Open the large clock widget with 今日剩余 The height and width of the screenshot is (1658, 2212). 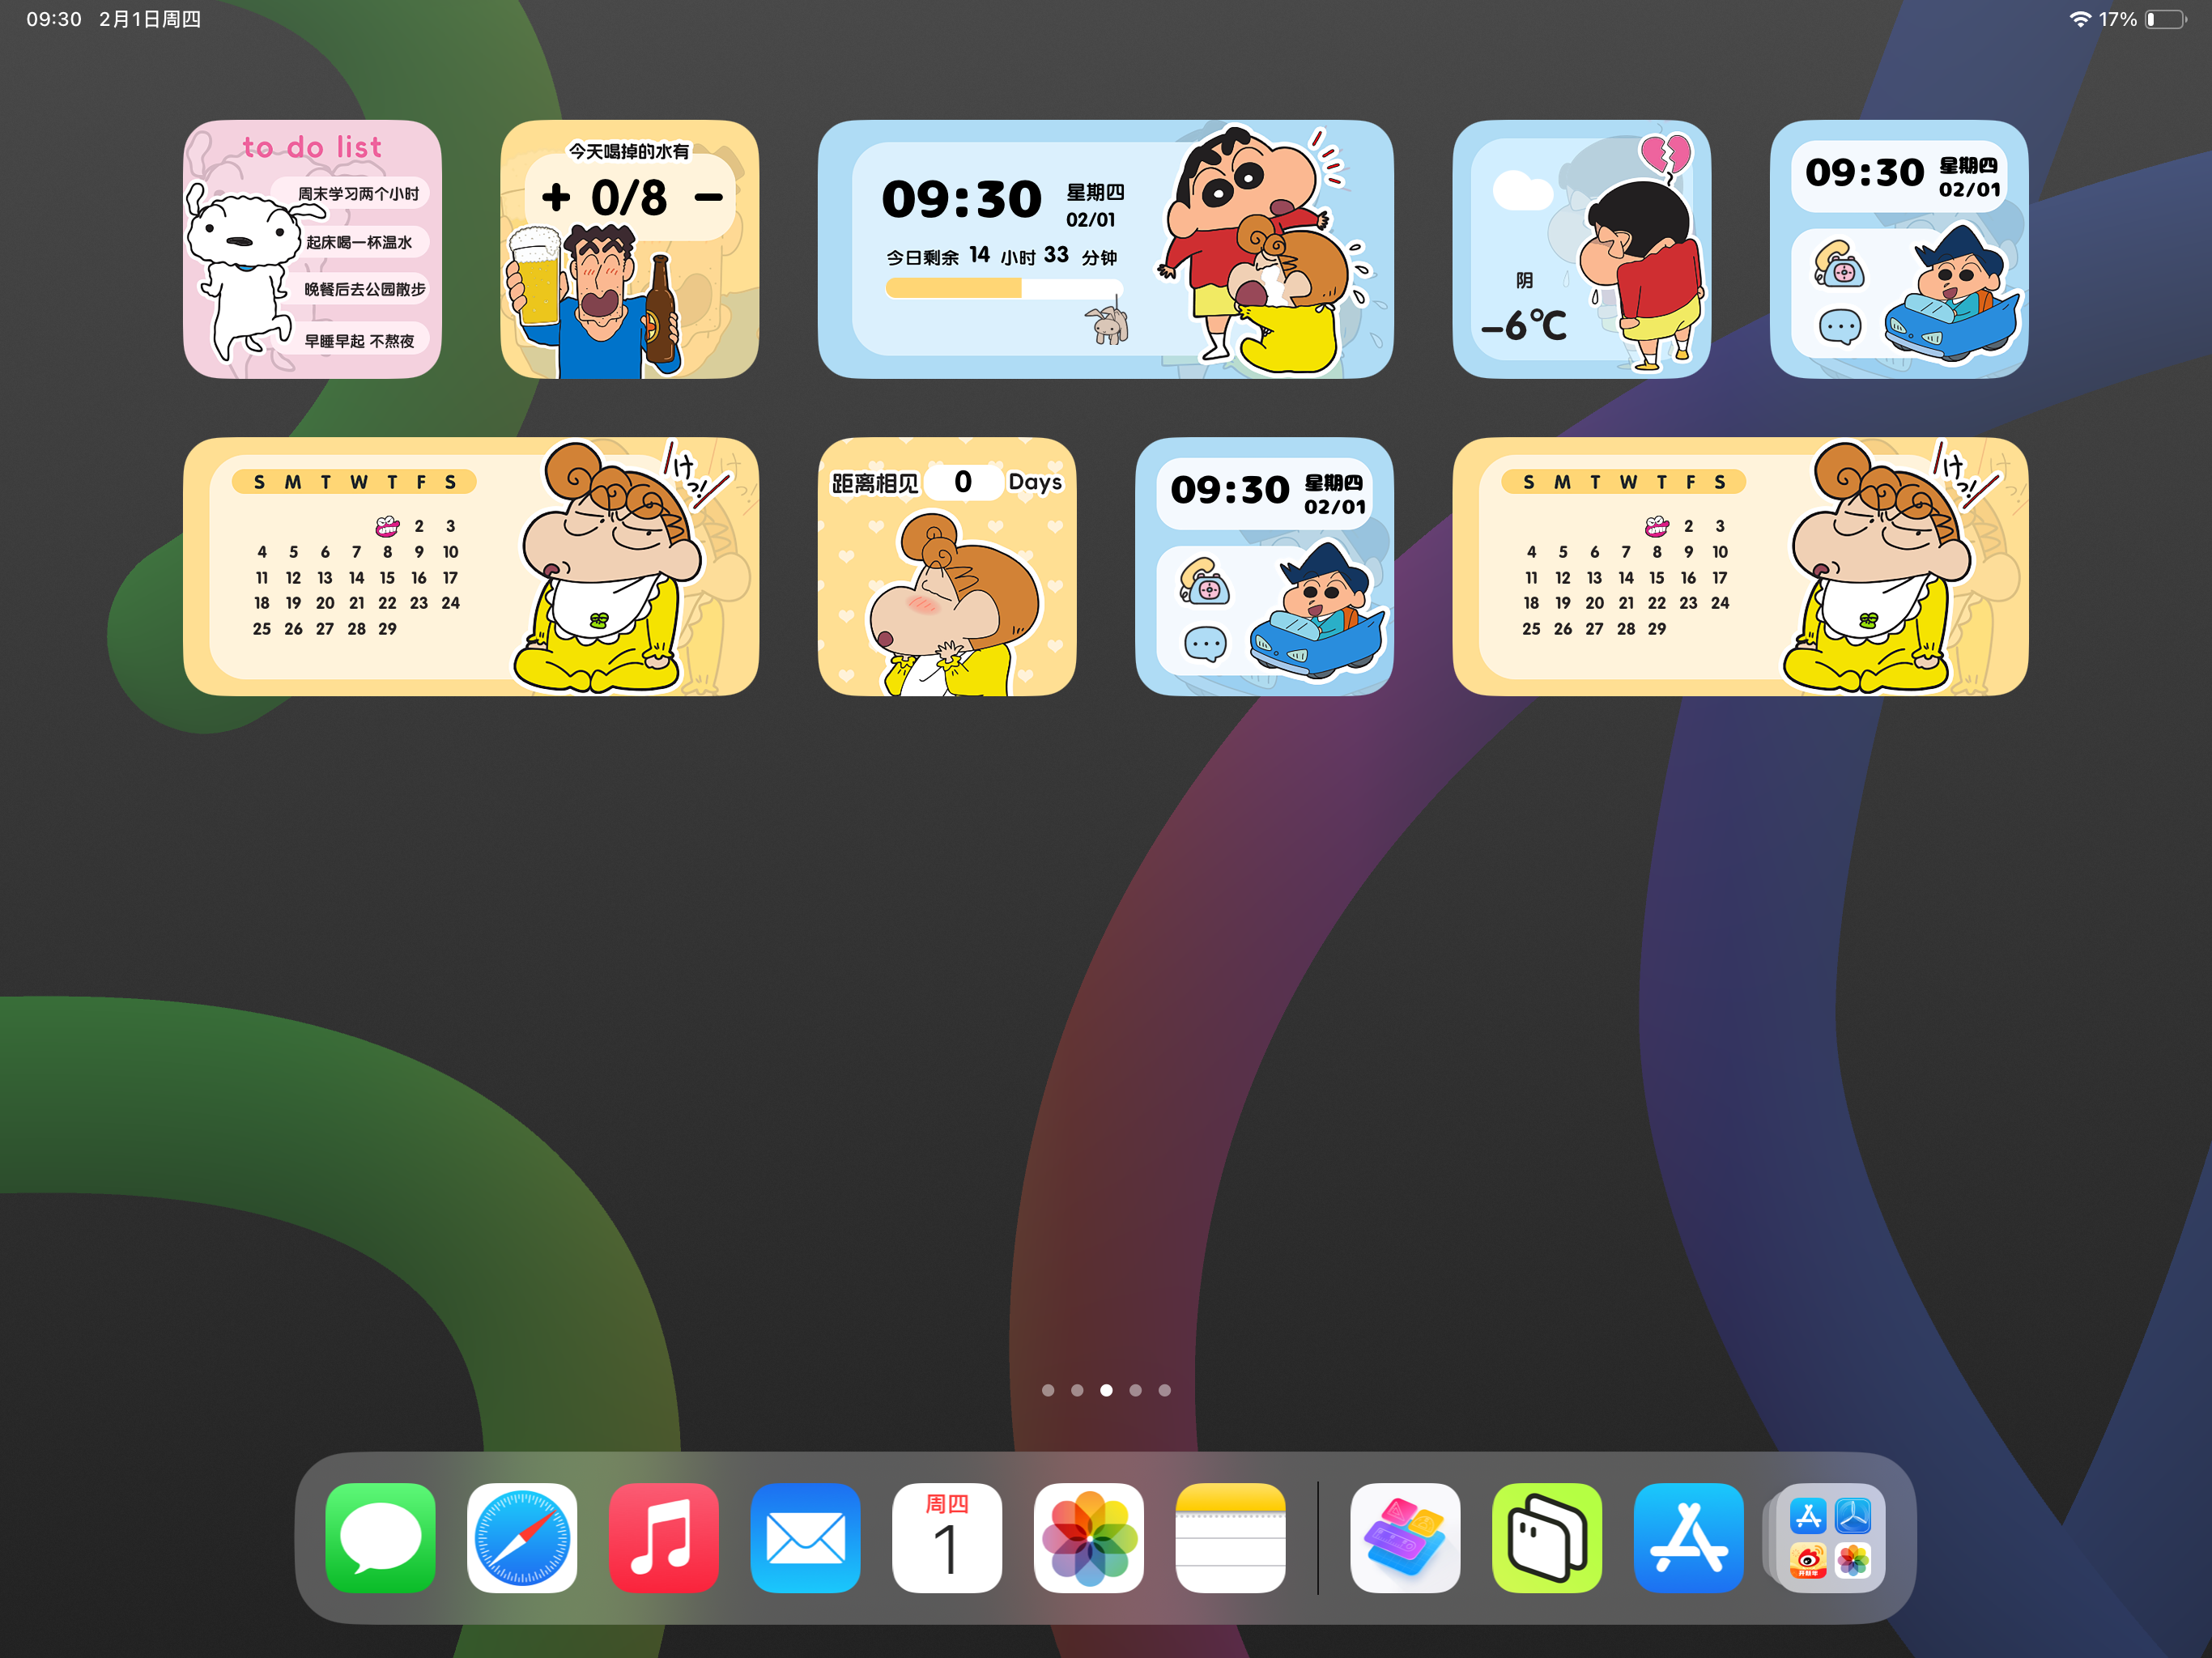tap(1105, 249)
